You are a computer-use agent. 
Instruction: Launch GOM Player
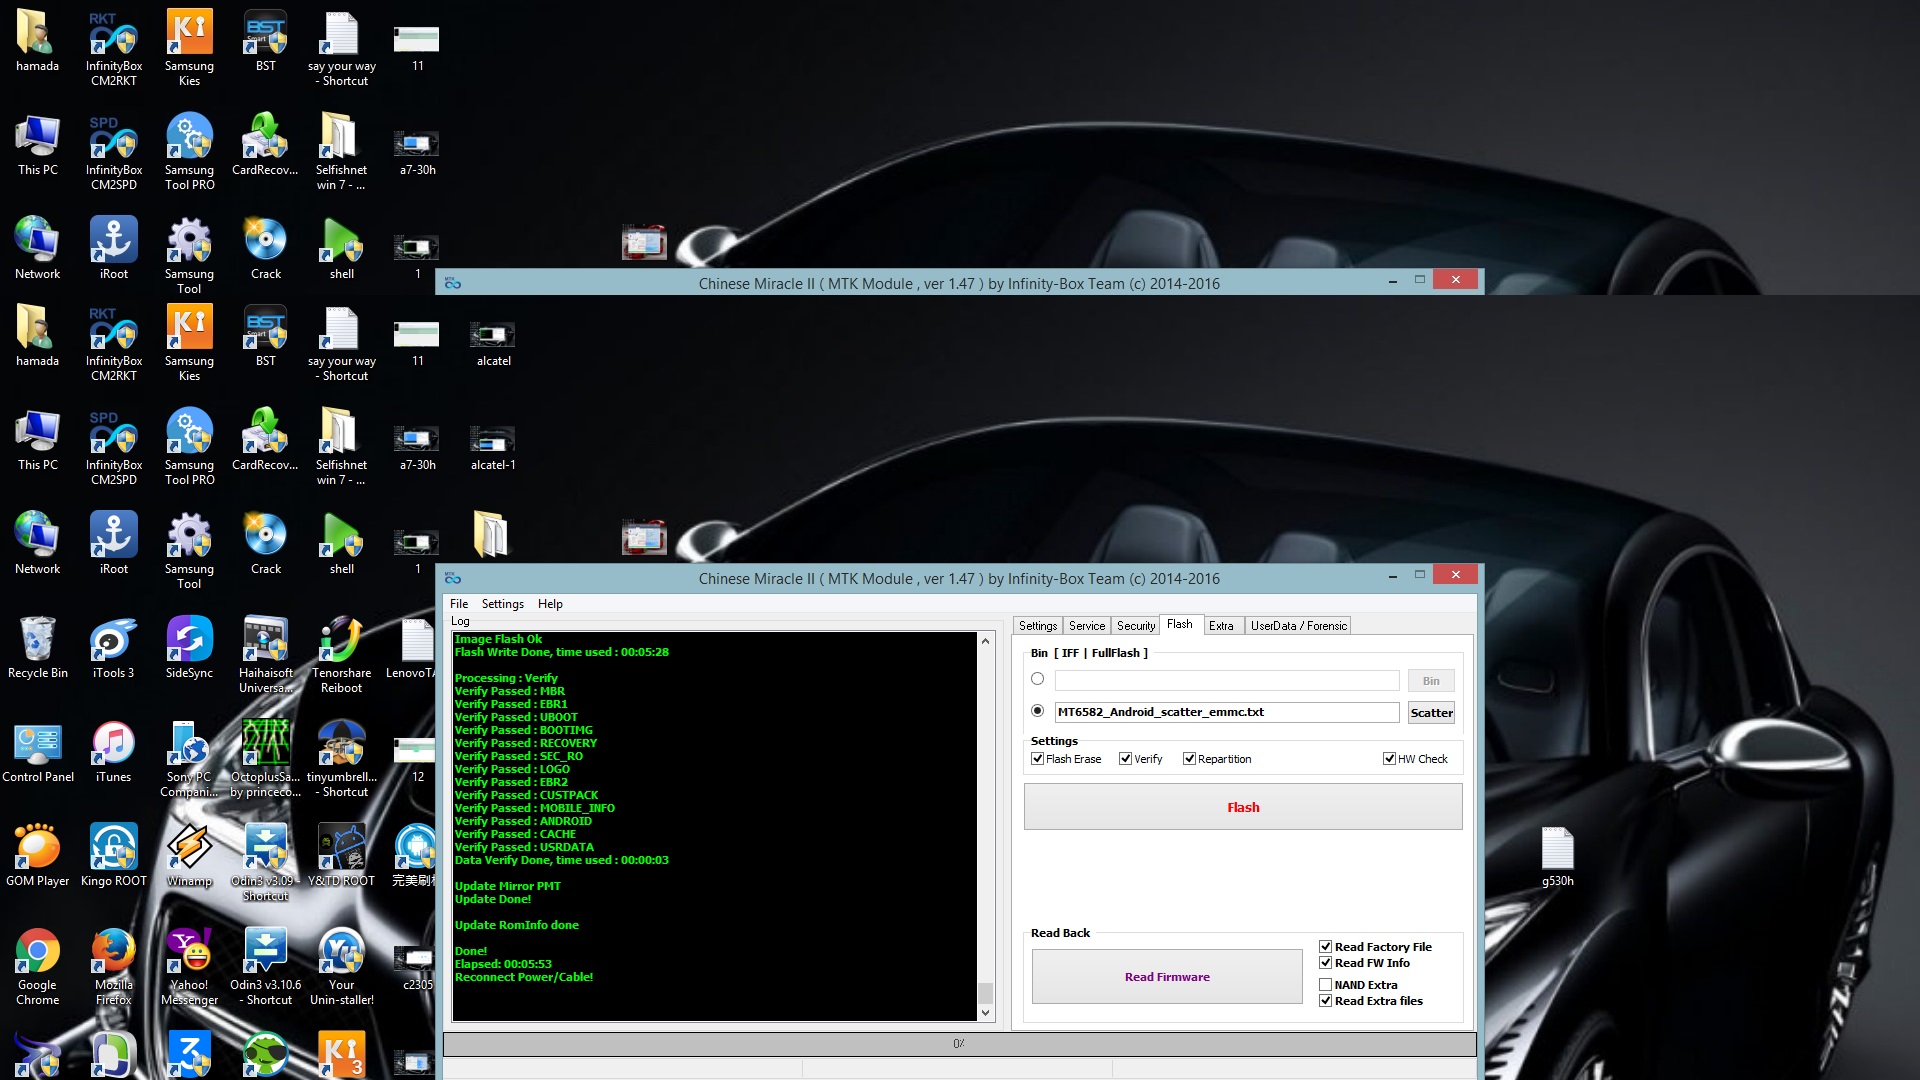tap(37, 856)
